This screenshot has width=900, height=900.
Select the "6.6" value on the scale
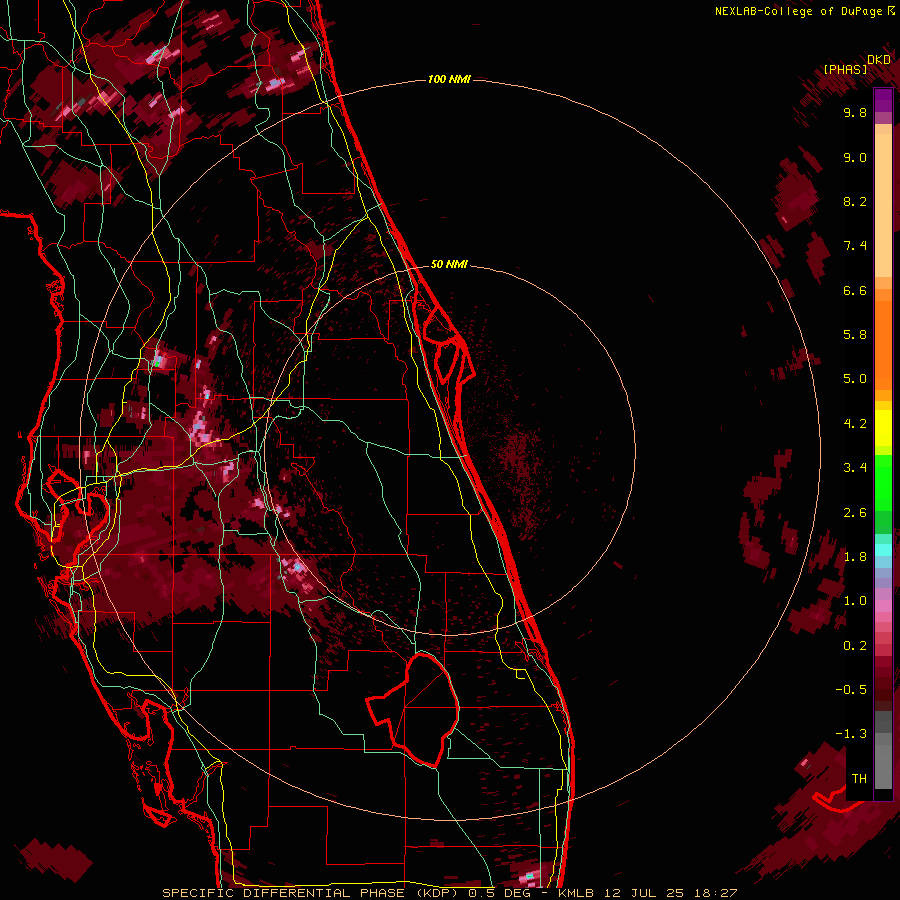coord(855,290)
